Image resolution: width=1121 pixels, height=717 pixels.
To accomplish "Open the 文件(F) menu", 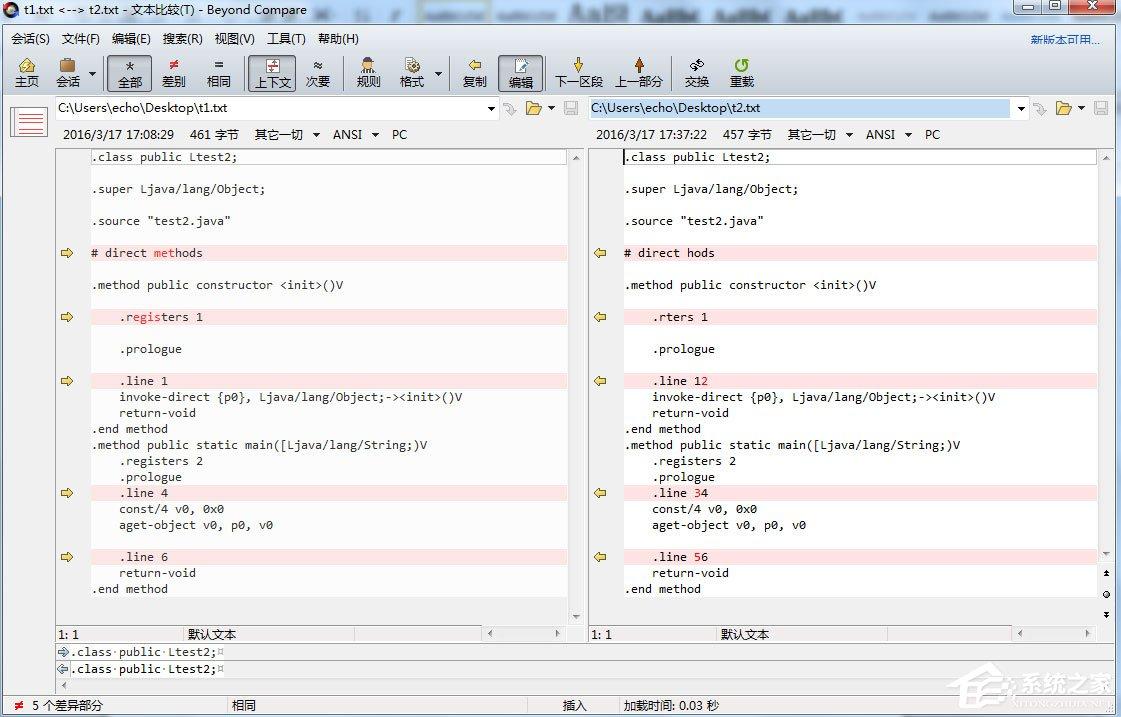I will pyautogui.click(x=81, y=39).
